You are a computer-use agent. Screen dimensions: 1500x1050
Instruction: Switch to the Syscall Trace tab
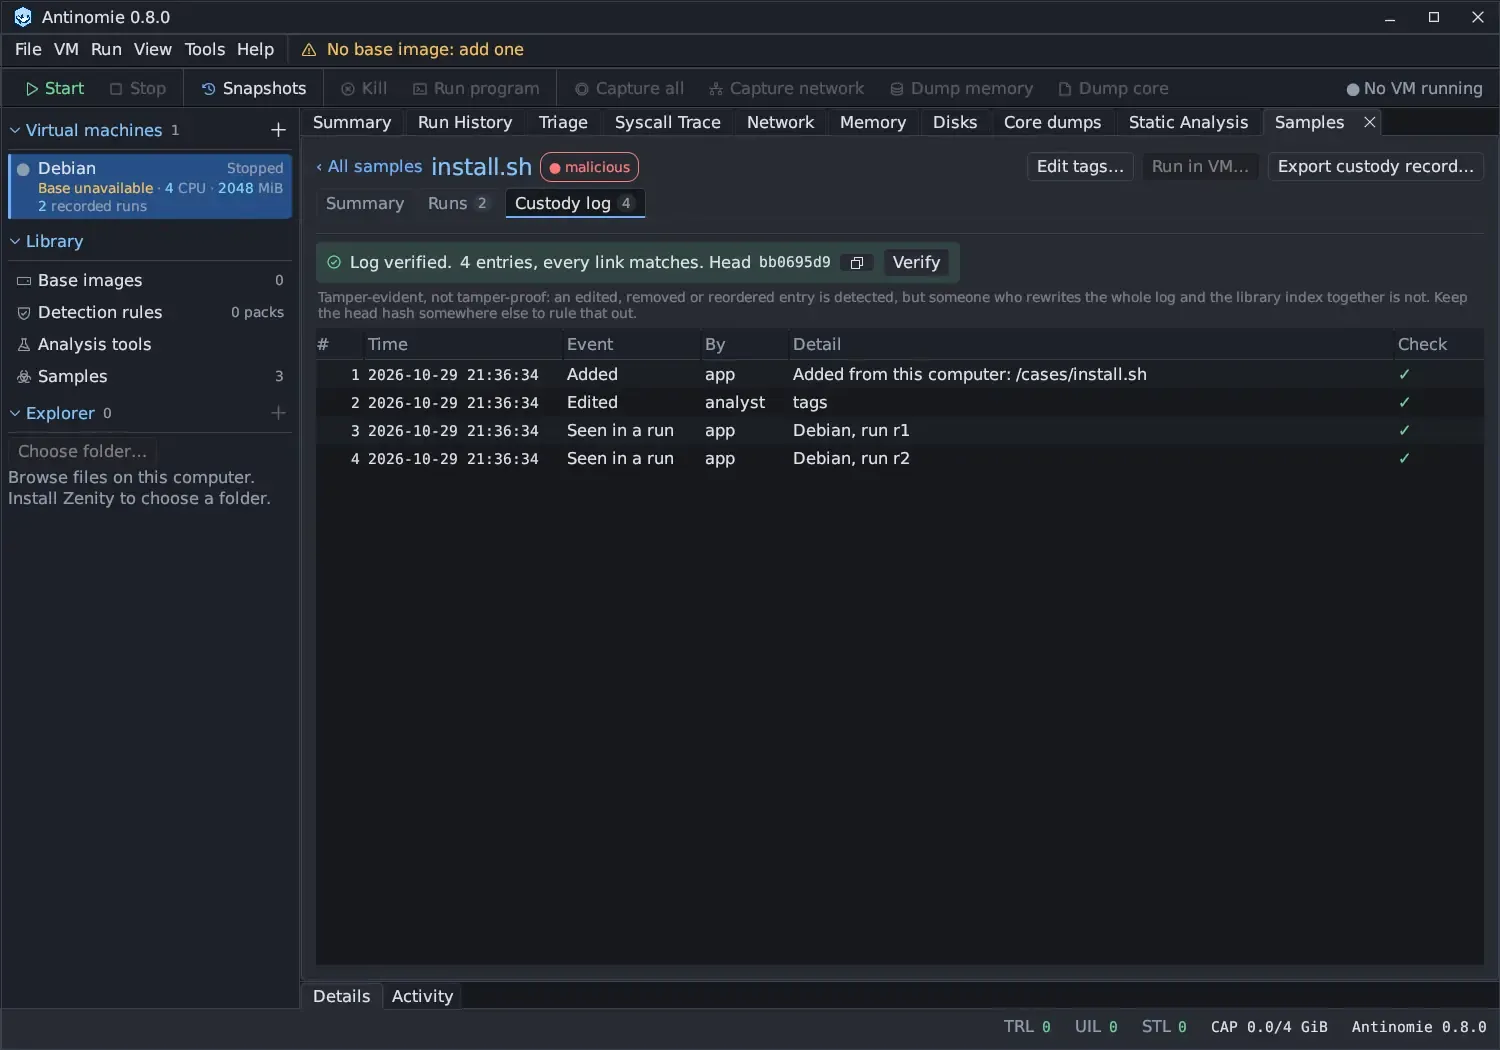667,122
